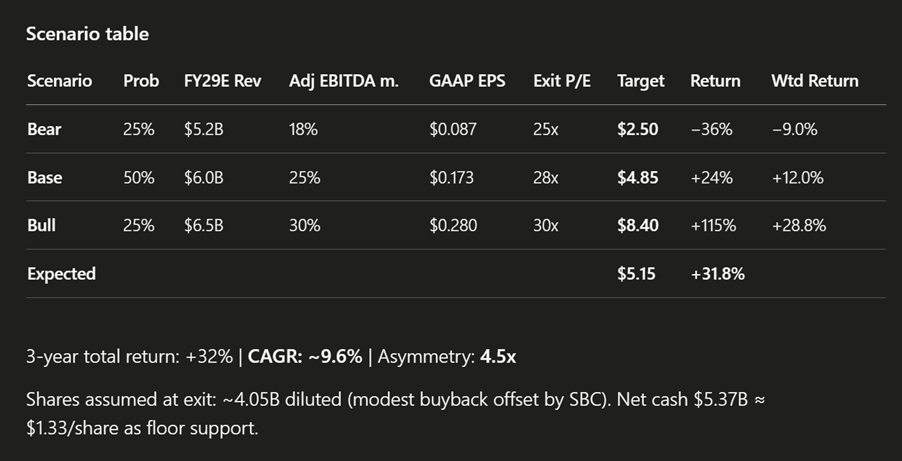Select the Exit P/E column header
The image size is (902, 461).
(x=561, y=81)
